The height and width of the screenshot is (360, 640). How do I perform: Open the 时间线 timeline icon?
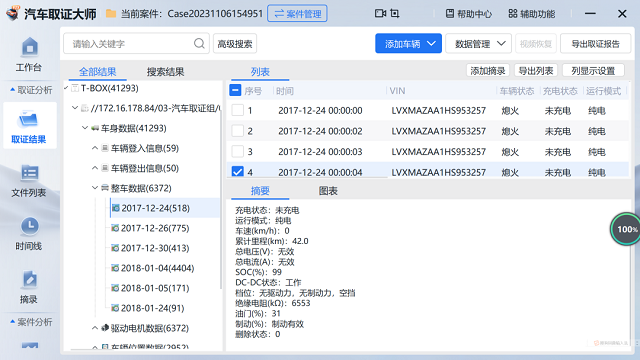tap(29, 226)
